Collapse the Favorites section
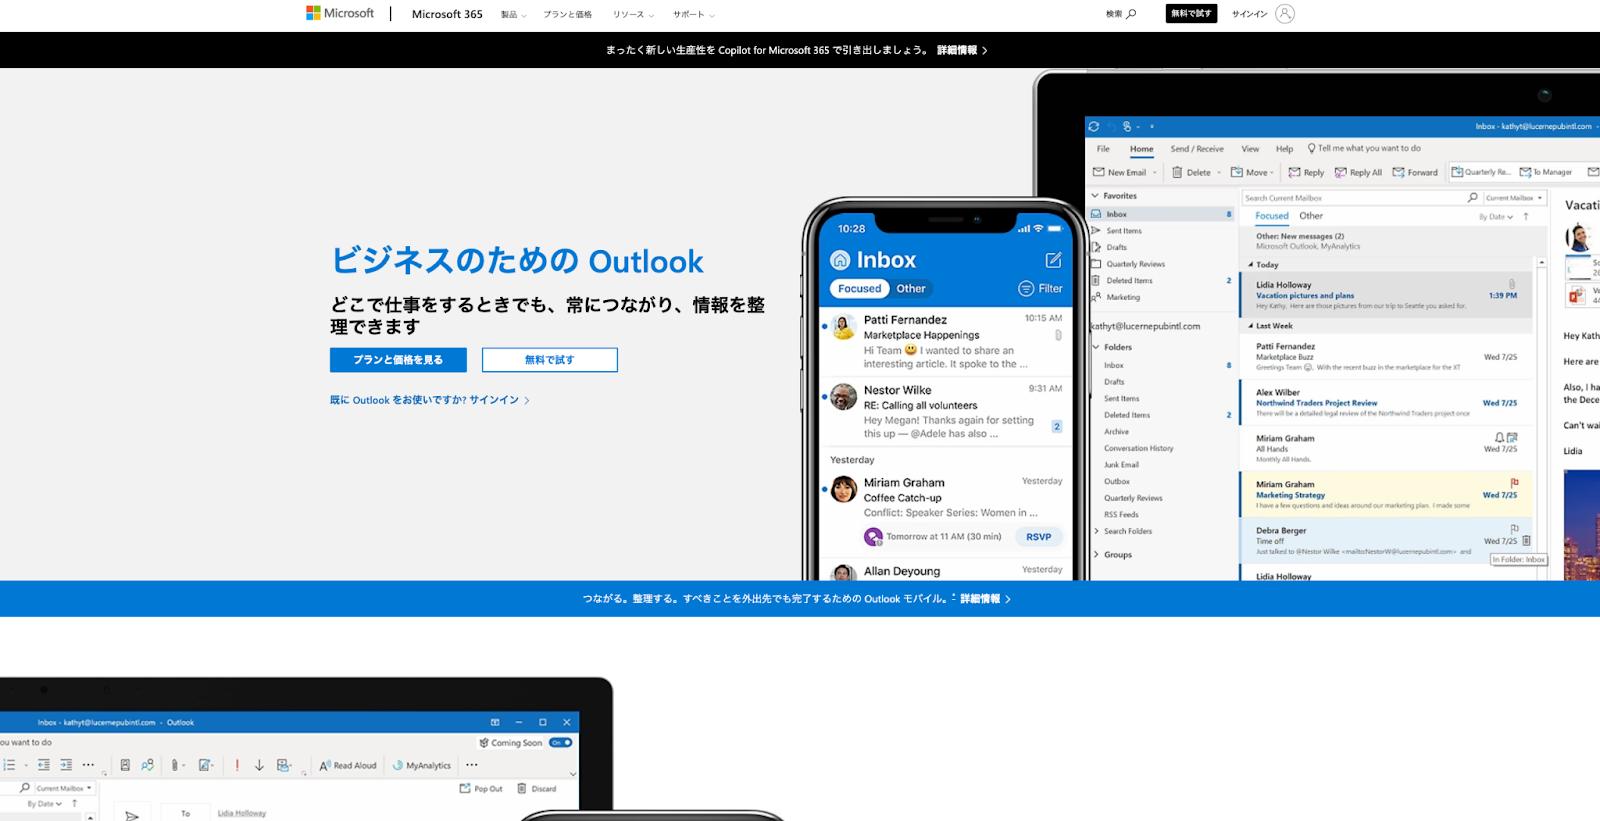The width and height of the screenshot is (1600, 821). point(1096,196)
